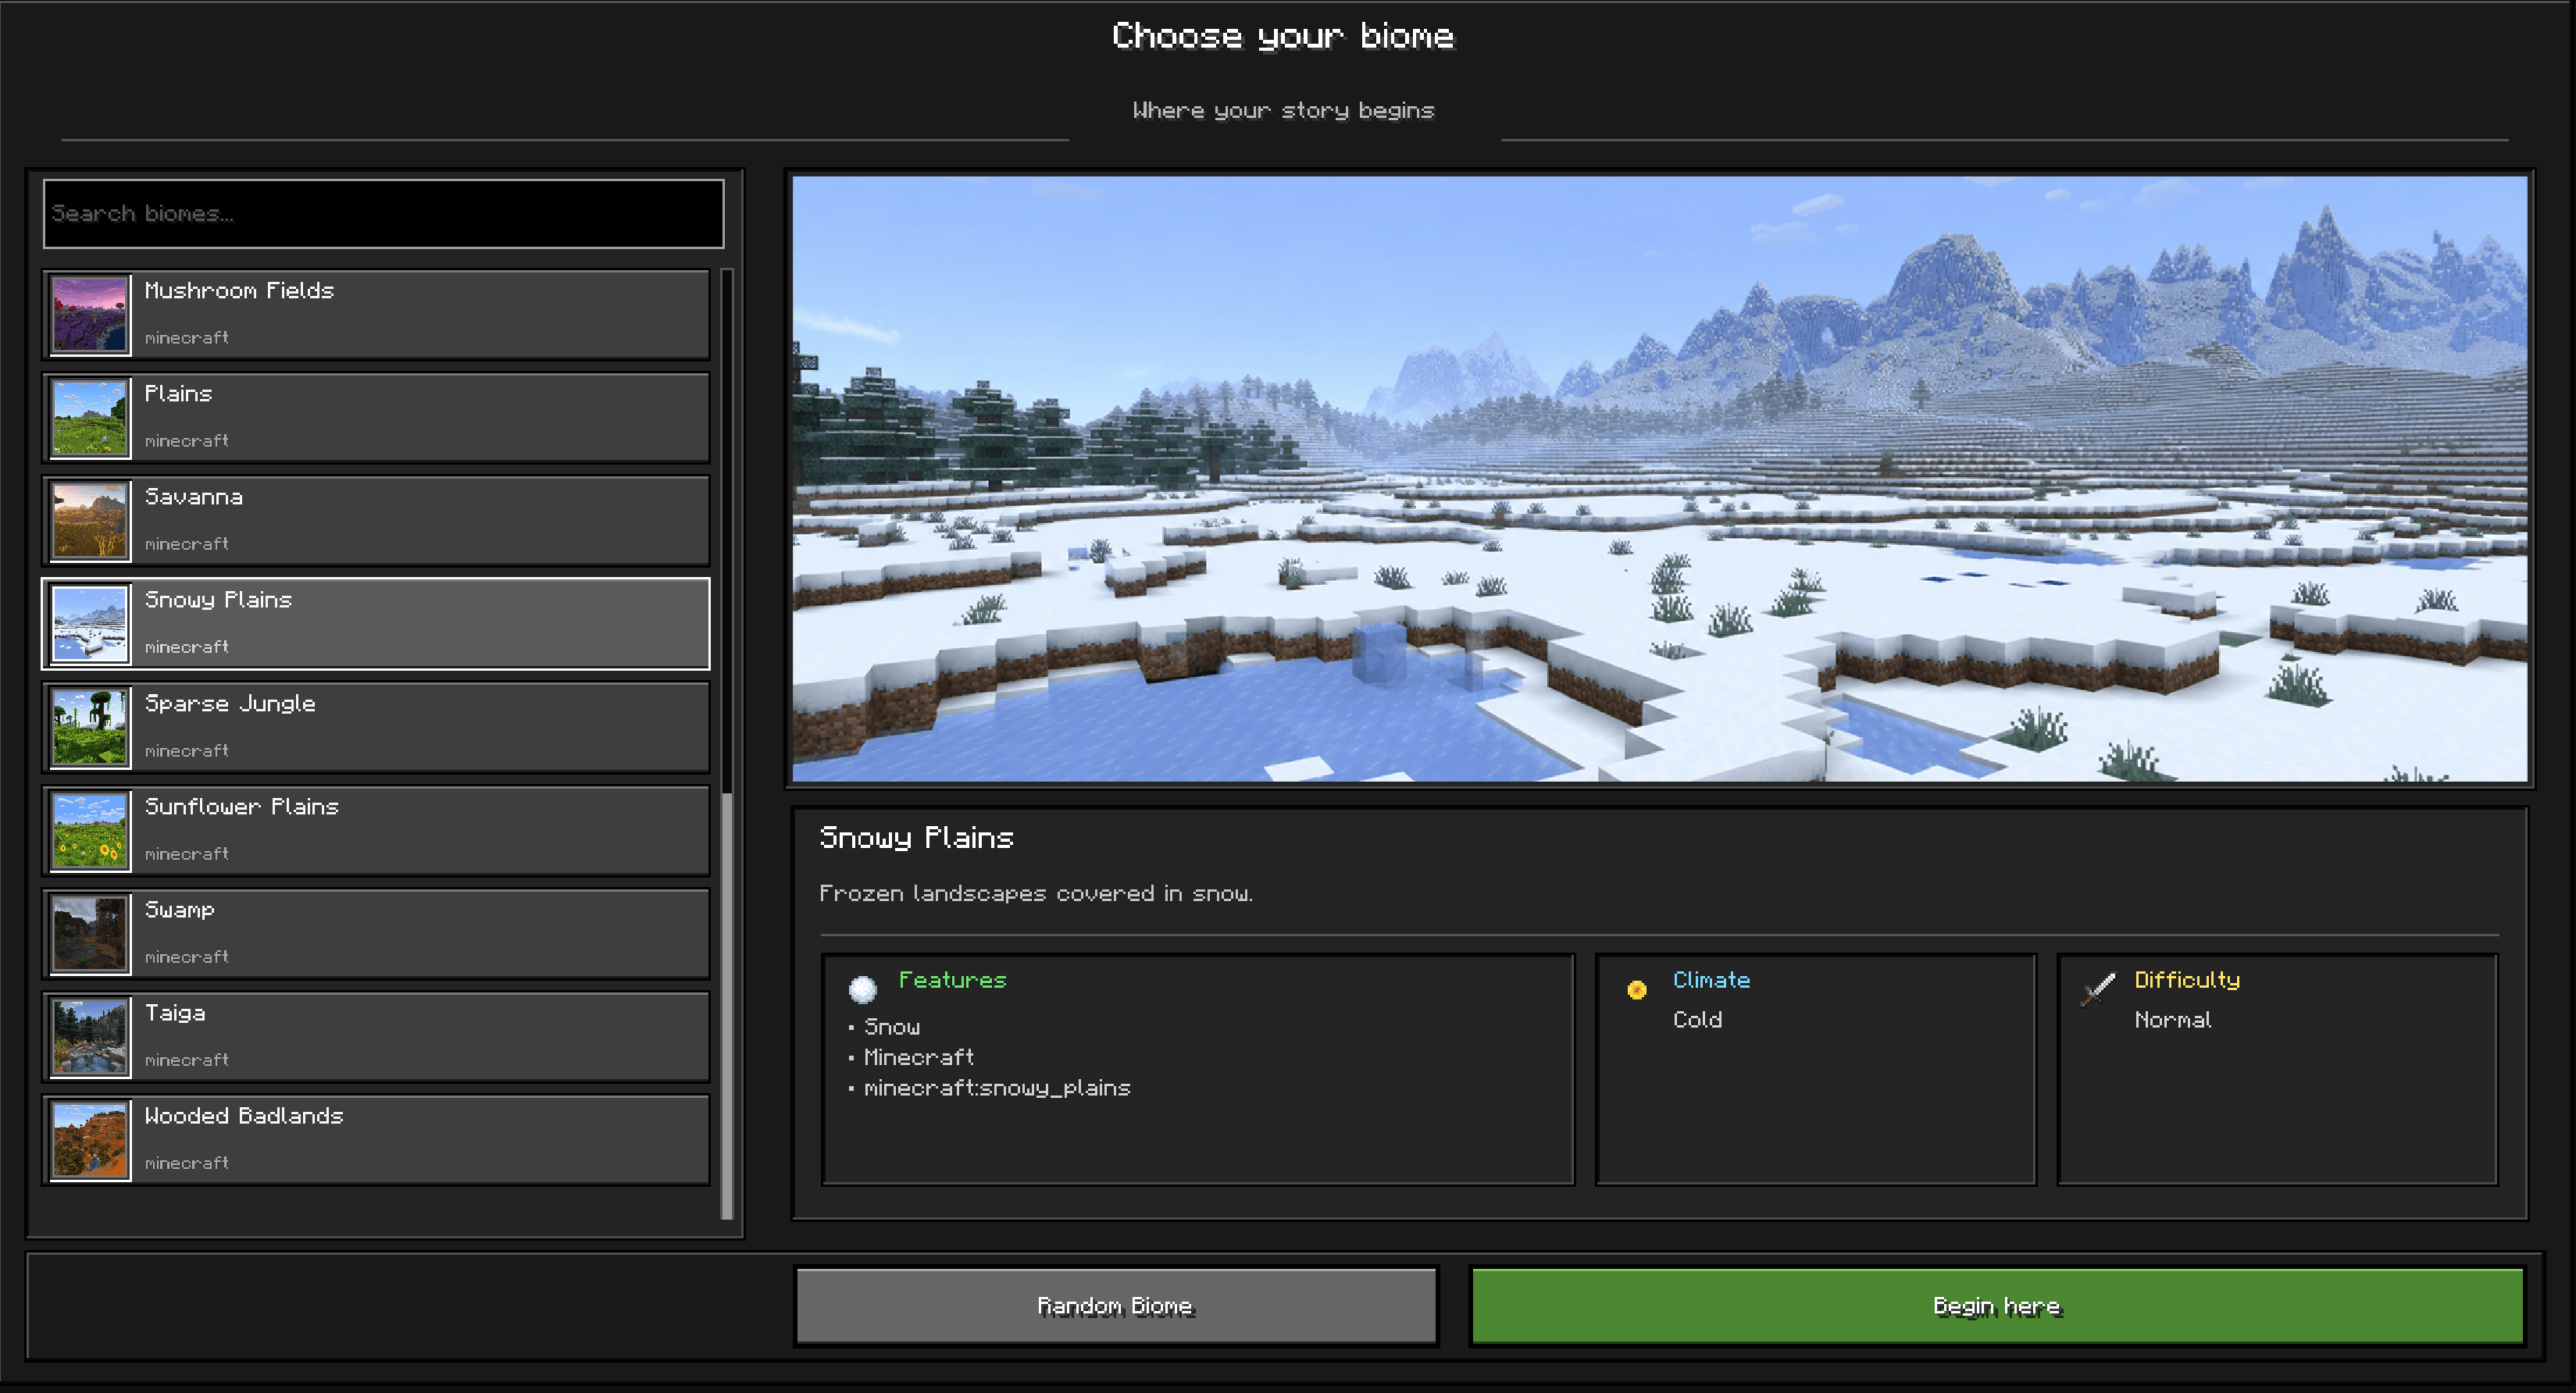Select Sparse Jungle biome name
The width and height of the screenshot is (2576, 1393).
pyautogui.click(x=230, y=704)
